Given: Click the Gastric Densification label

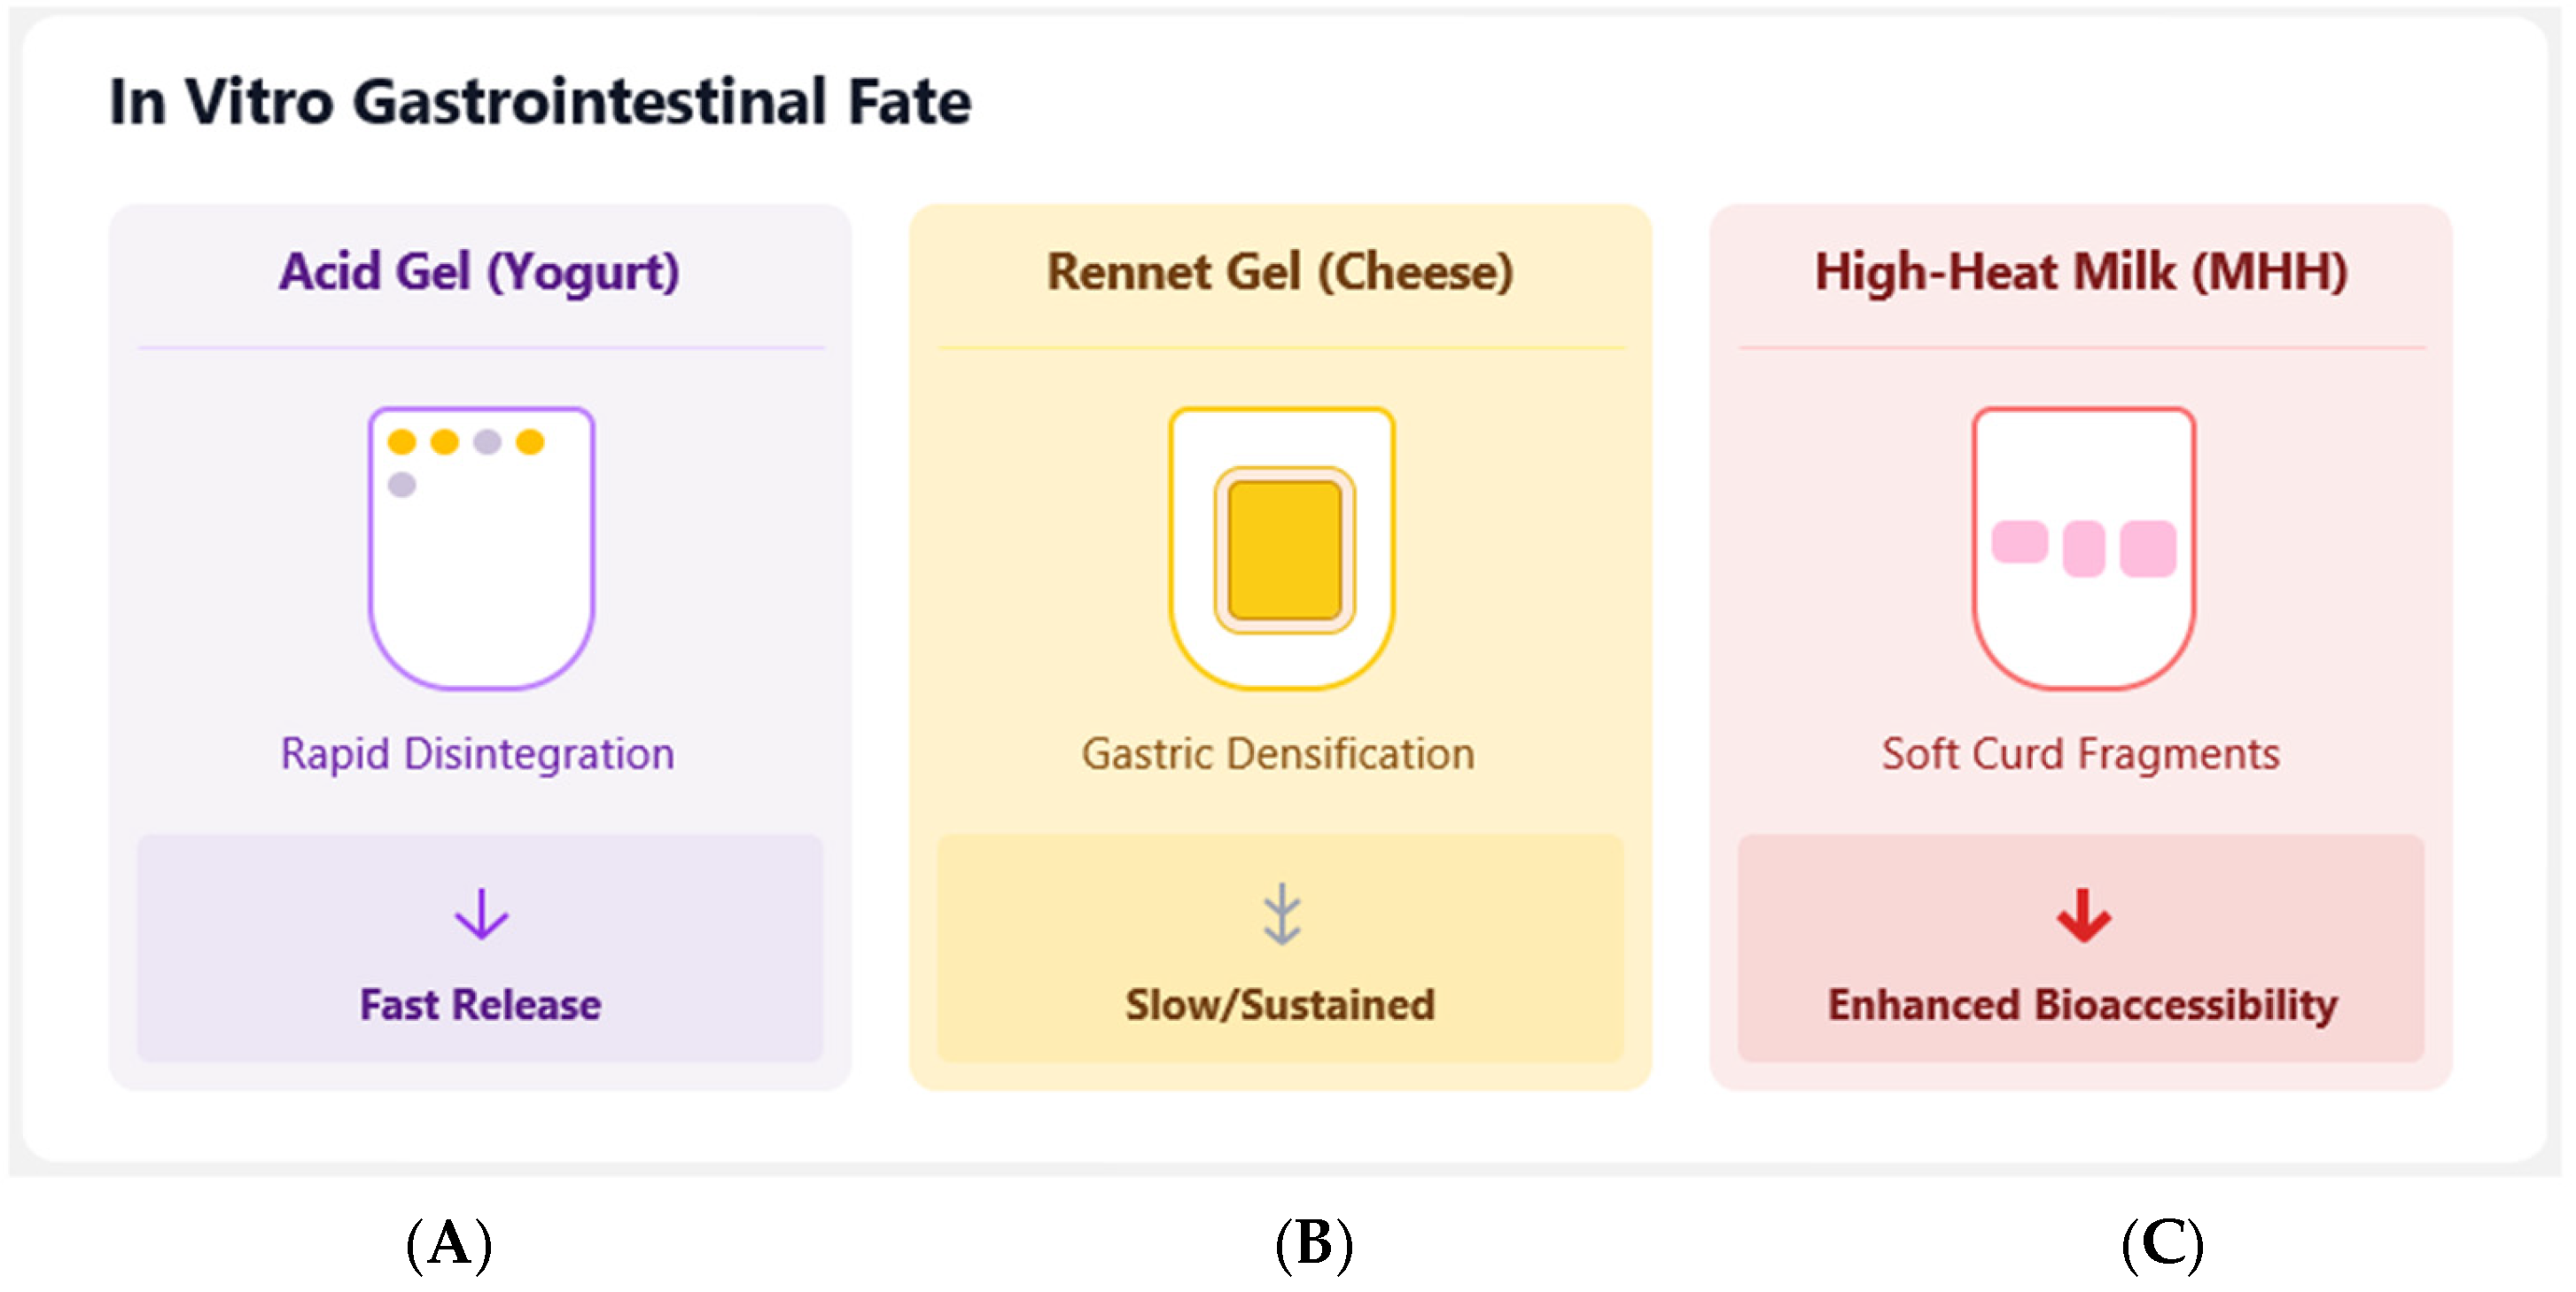Looking at the screenshot, I should coord(1278,754).
